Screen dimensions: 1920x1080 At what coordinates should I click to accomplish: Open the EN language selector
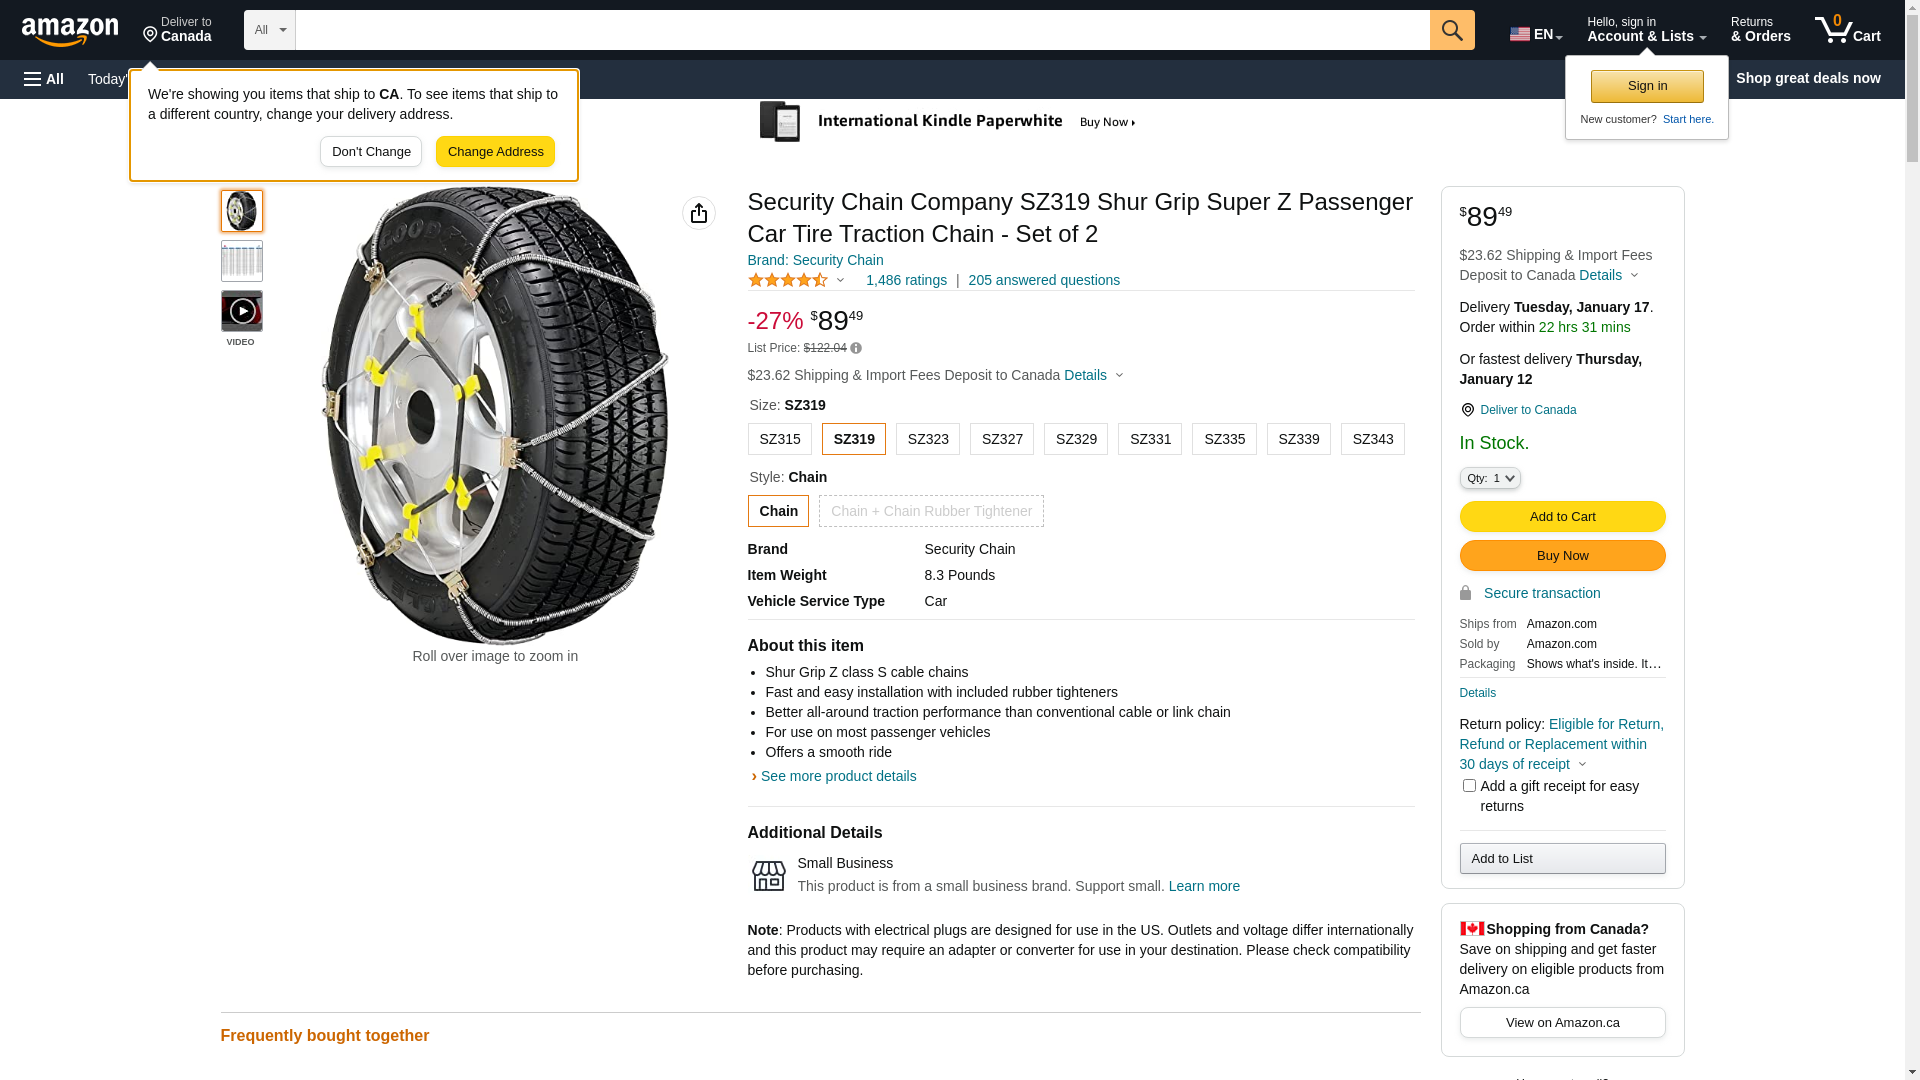[x=1535, y=34]
